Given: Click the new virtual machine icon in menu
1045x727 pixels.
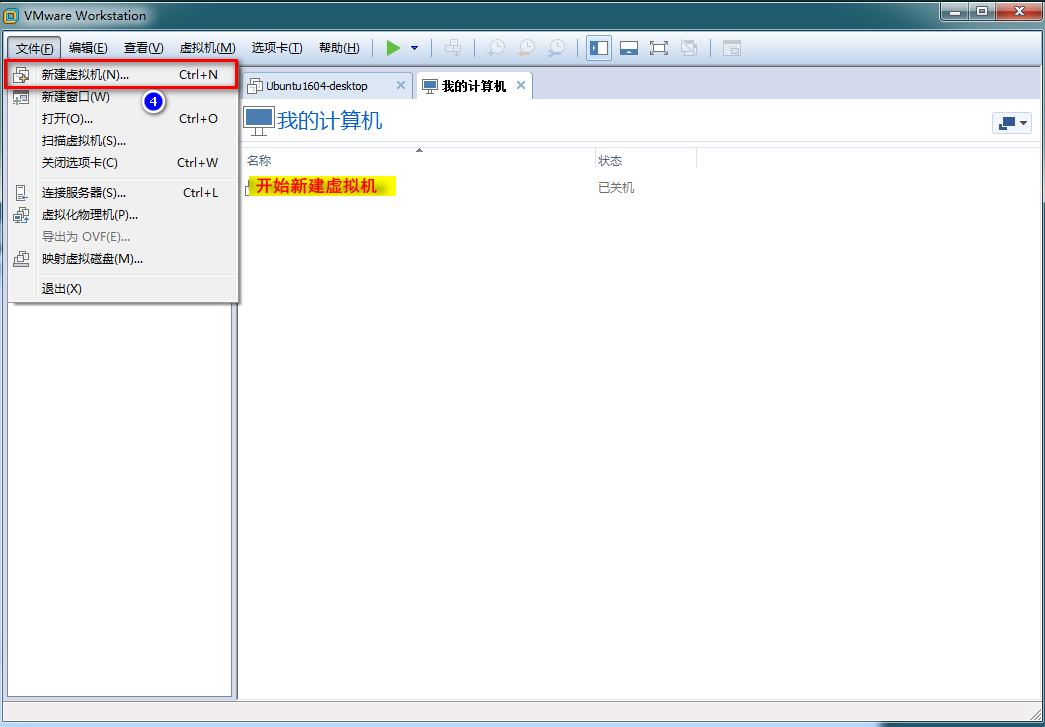Looking at the screenshot, I should tap(21, 75).
